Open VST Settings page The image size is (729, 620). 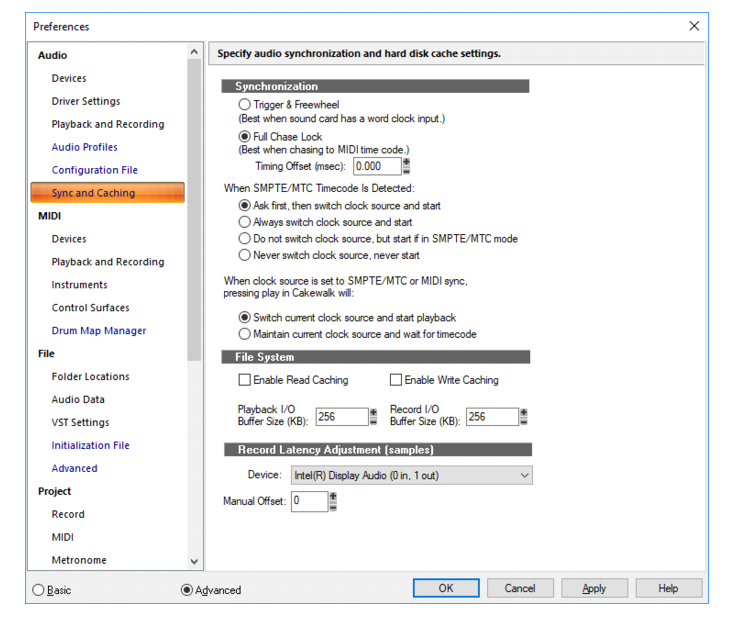point(80,422)
